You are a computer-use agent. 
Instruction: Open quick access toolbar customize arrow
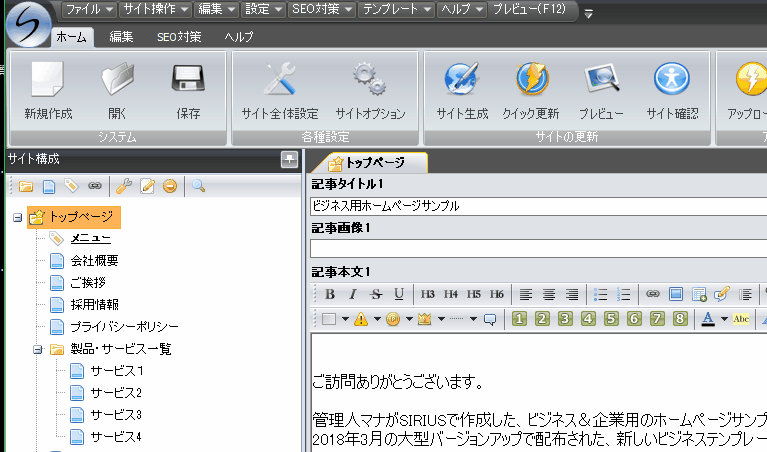pyautogui.click(x=589, y=14)
